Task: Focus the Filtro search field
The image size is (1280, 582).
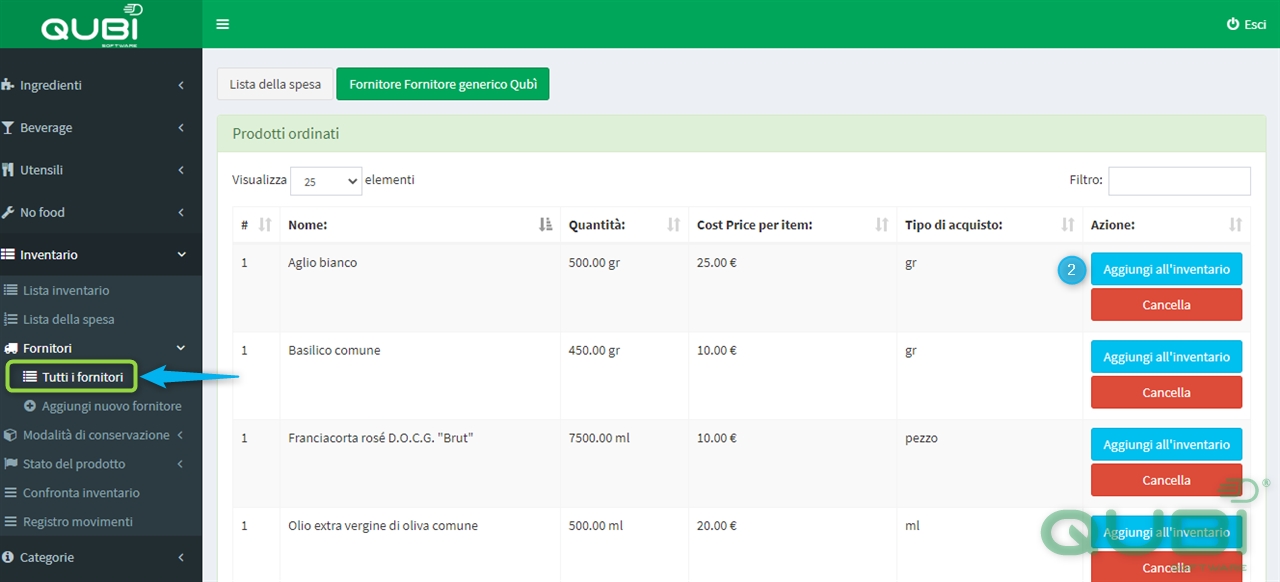Action: tap(1179, 180)
